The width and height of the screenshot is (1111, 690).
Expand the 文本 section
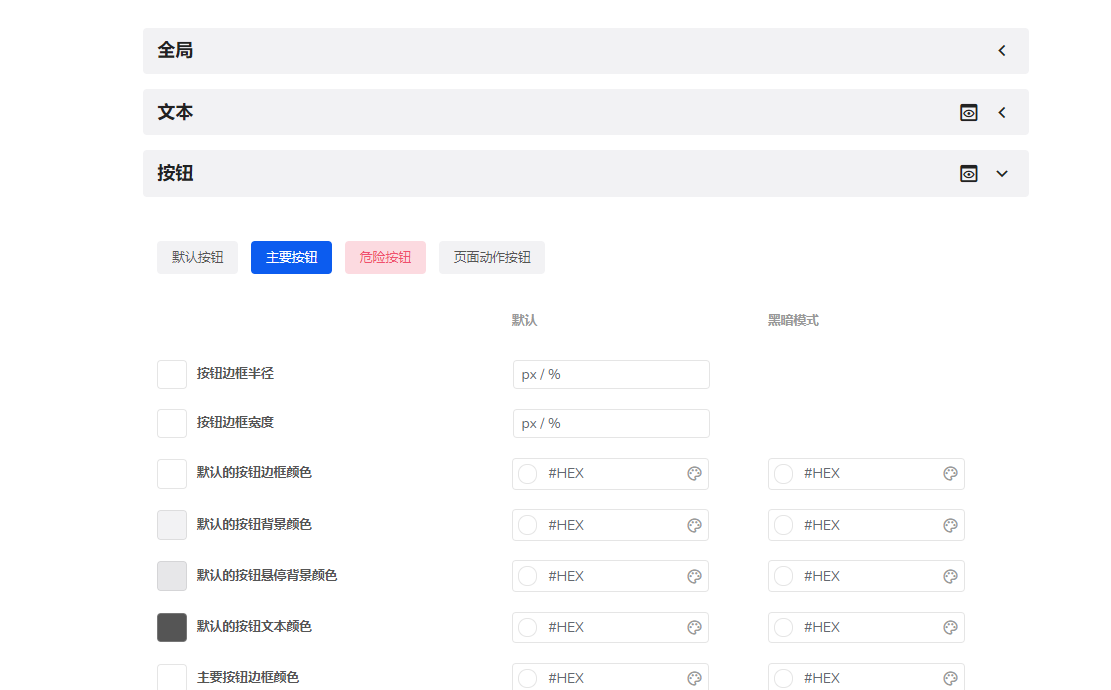point(1001,112)
